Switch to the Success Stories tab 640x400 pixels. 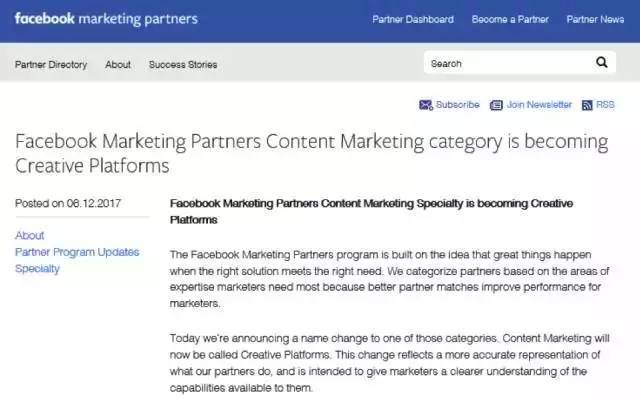(x=183, y=65)
